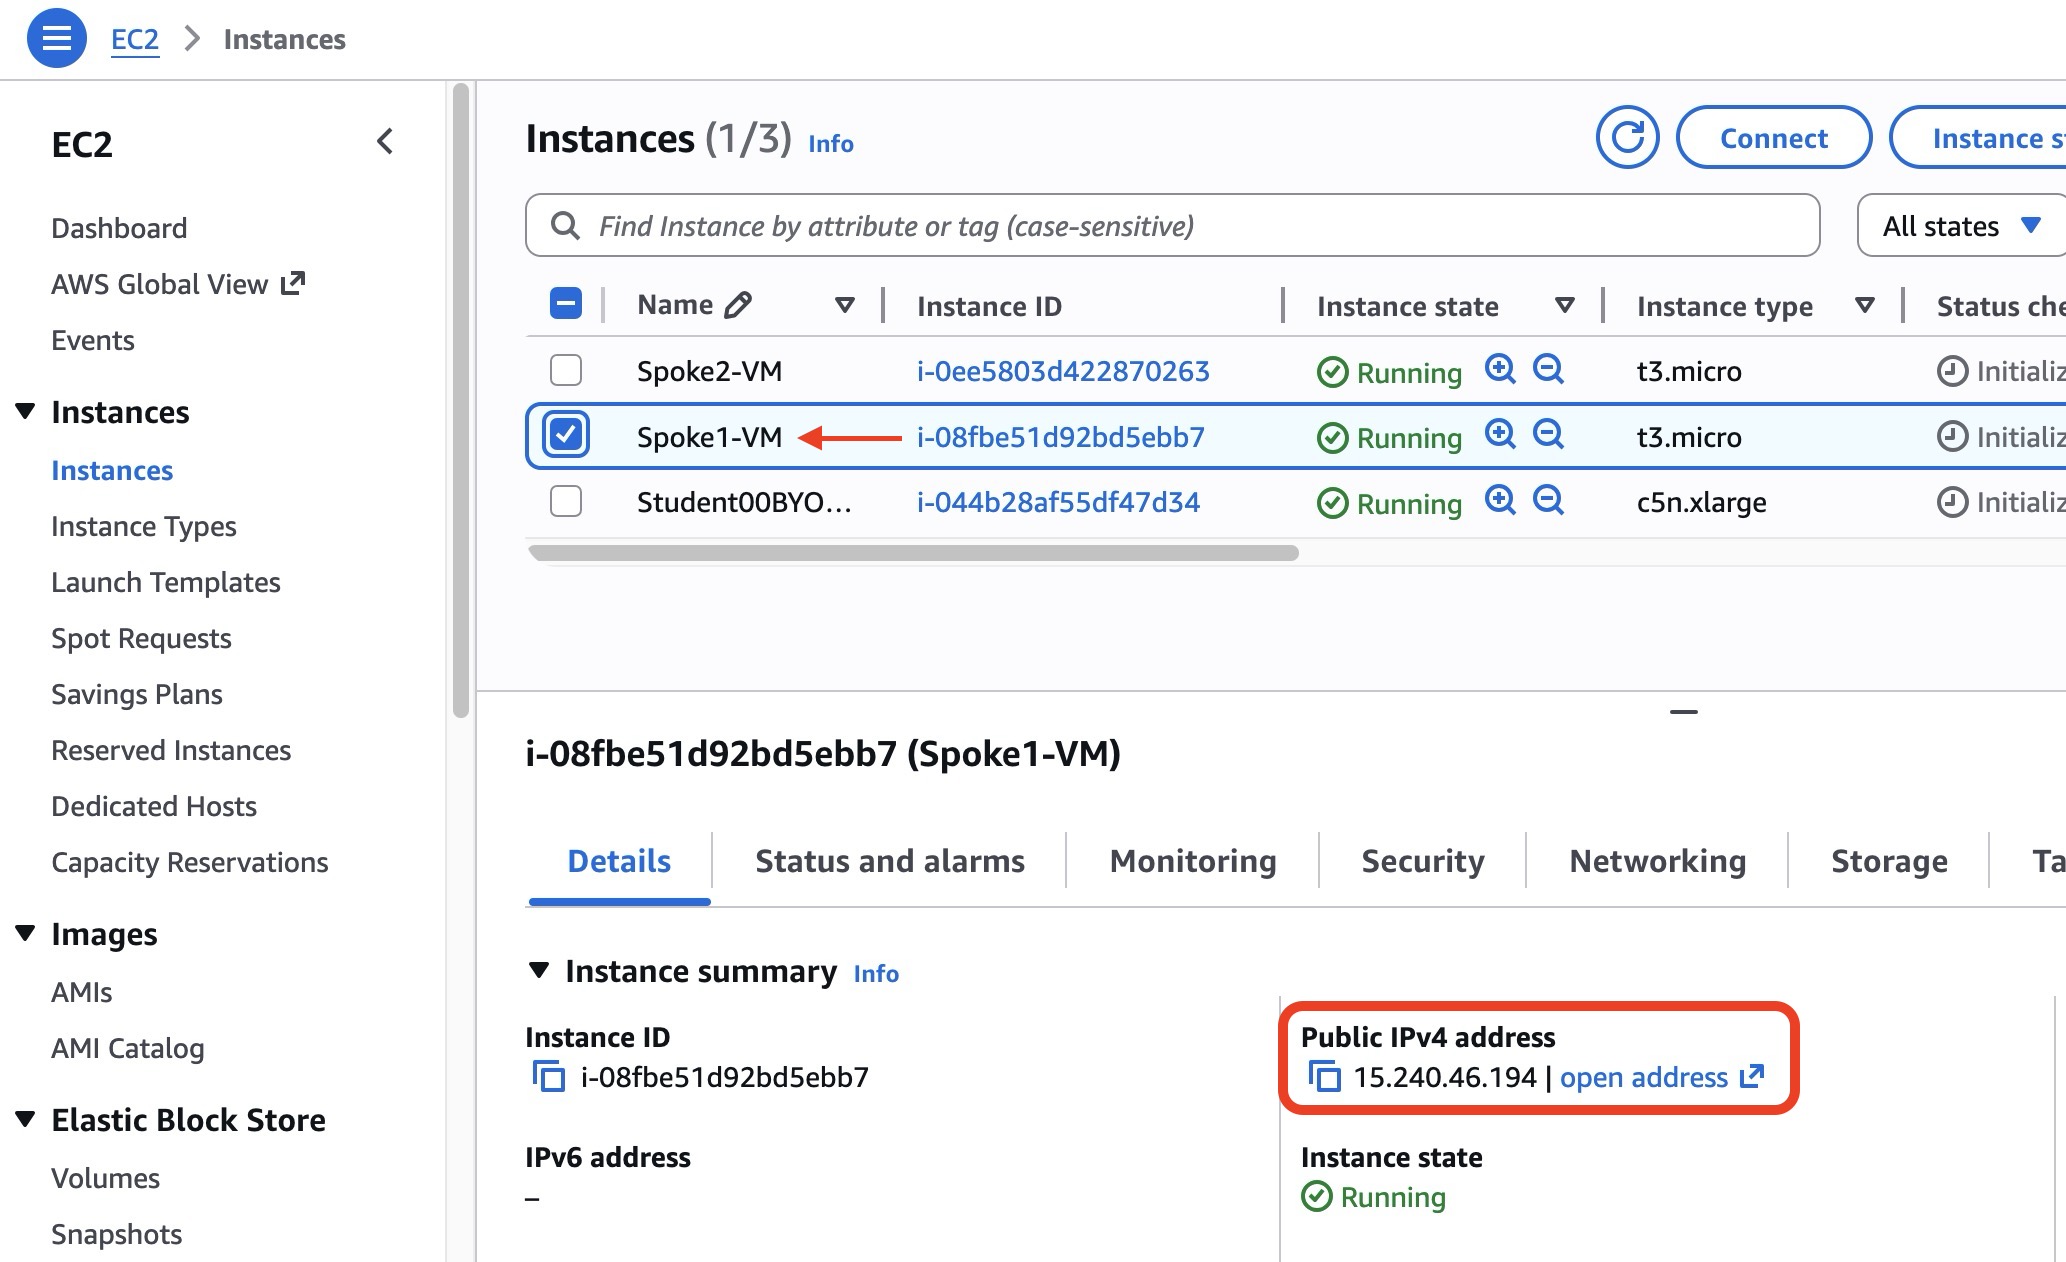
Task: Zoom in filter for Student00BYO Running state
Action: 1499,500
